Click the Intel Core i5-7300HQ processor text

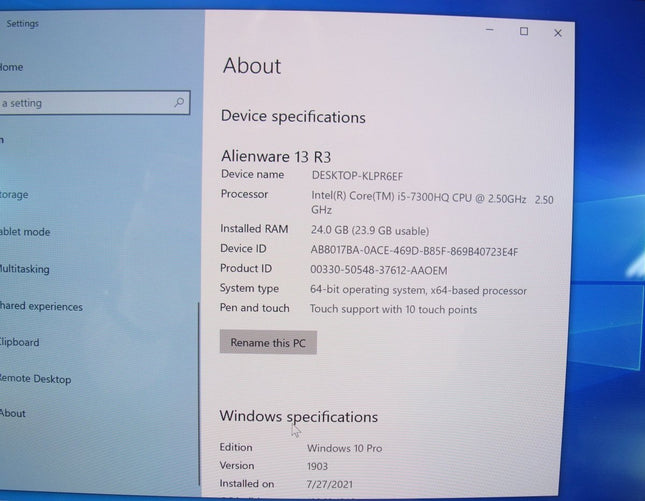(432, 204)
